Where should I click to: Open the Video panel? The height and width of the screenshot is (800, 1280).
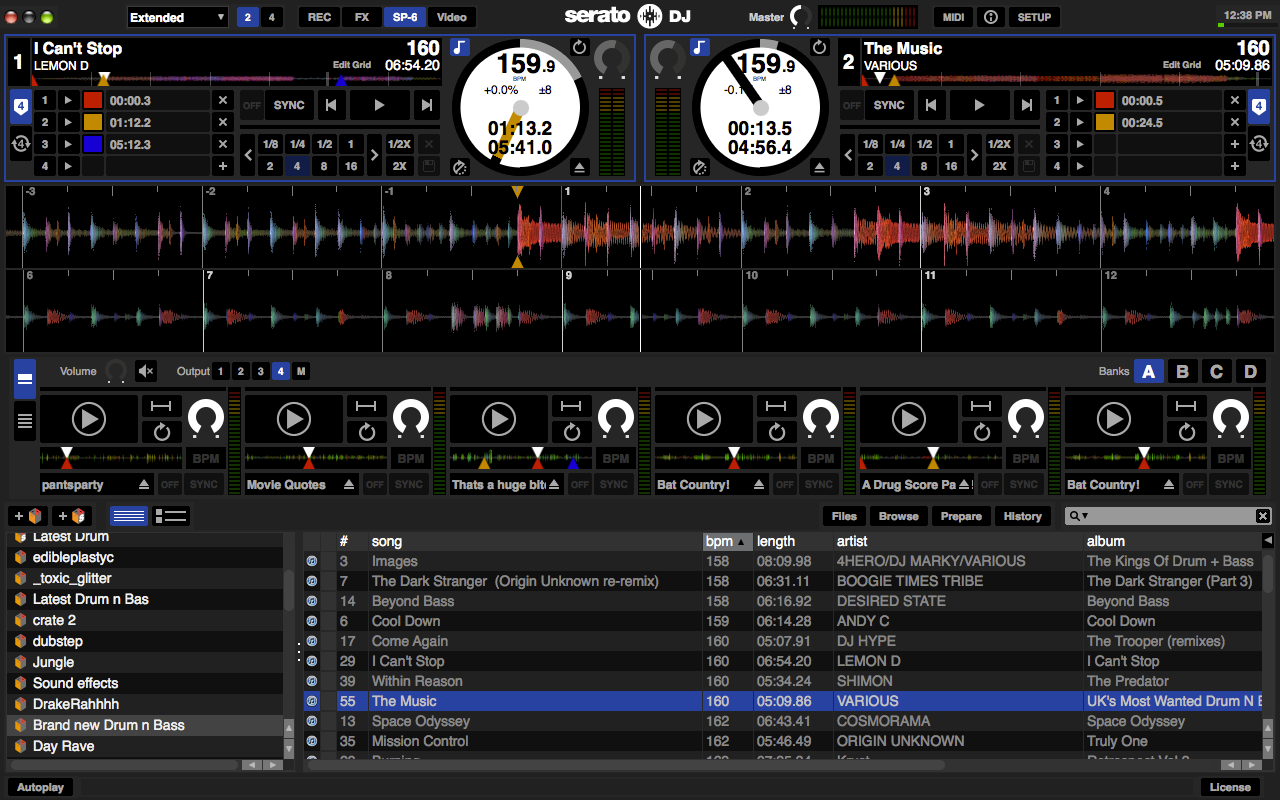[x=452, y=17]
